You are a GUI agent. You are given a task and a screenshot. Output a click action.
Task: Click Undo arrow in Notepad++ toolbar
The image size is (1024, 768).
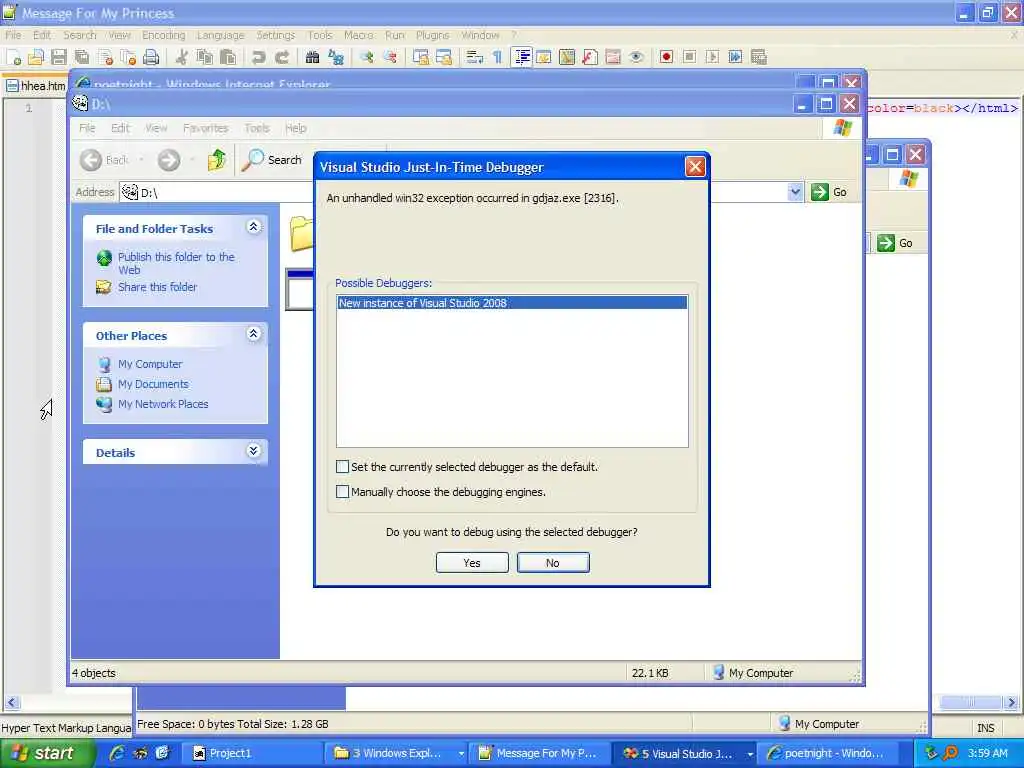(x=259, y=57)
